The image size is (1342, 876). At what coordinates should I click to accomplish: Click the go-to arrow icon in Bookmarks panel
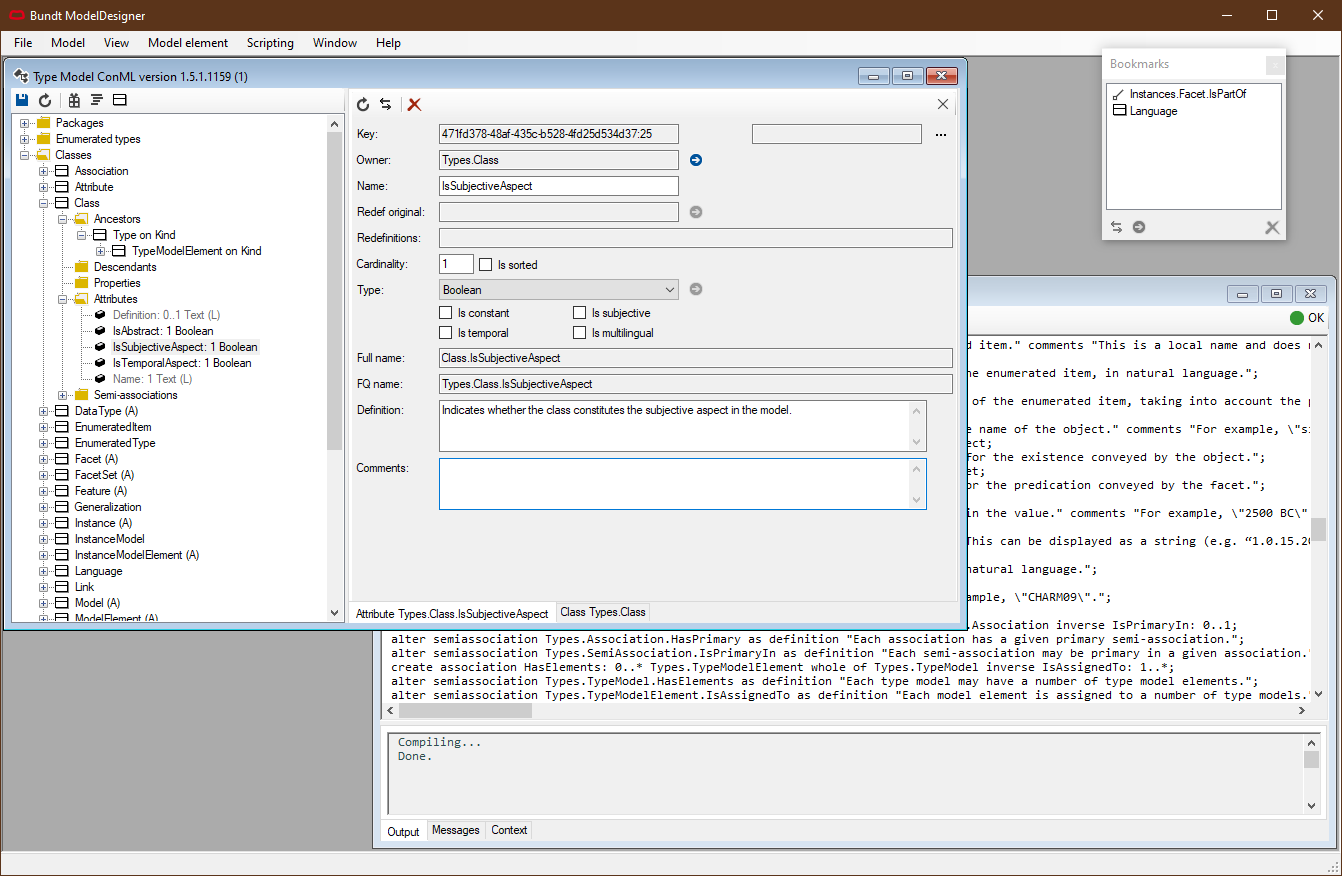1139,227
